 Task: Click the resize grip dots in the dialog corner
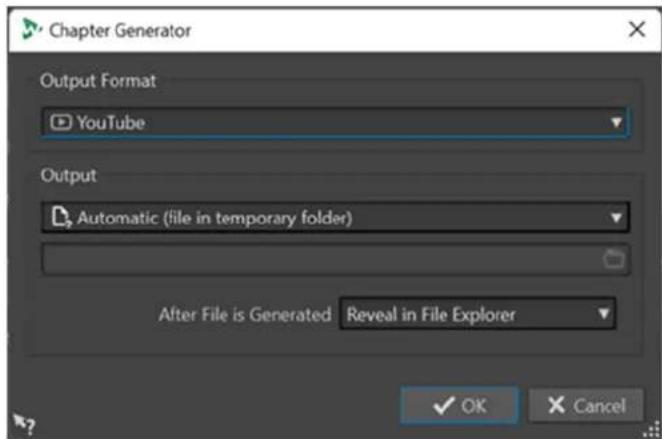pos(652,430)
